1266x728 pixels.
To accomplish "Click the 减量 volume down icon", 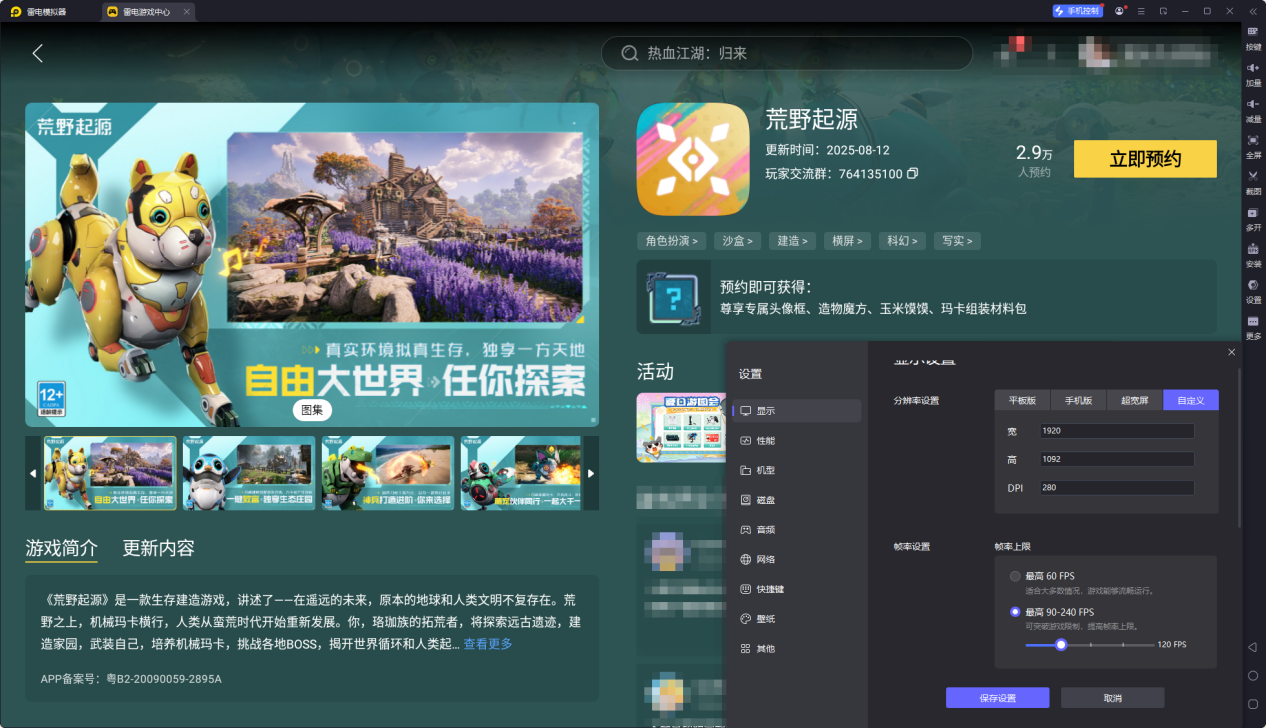I will pos(1253,110).
